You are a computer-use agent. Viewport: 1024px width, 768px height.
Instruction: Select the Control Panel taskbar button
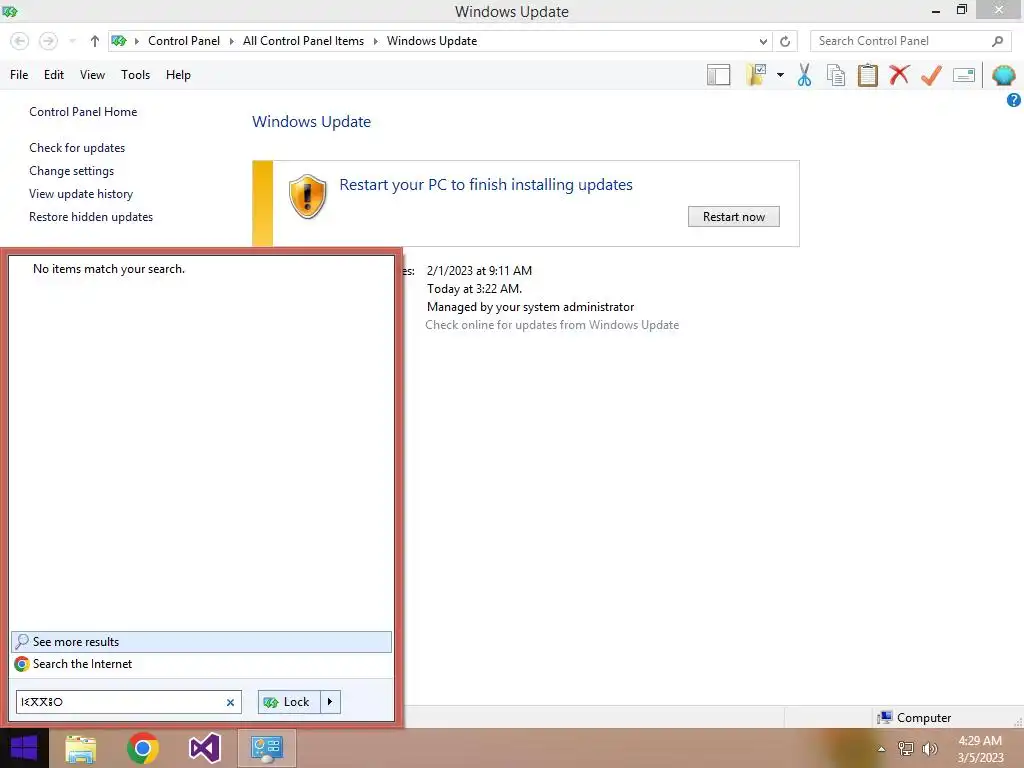click(266, 748)
